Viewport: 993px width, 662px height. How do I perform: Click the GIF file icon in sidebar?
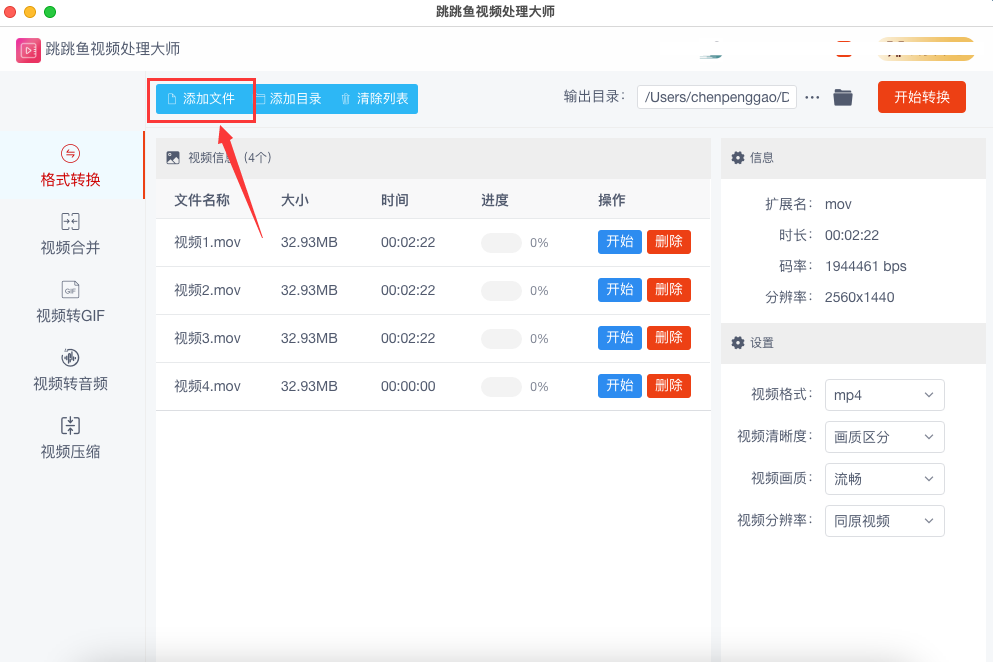pyautogui.click(x=70, y=290)
